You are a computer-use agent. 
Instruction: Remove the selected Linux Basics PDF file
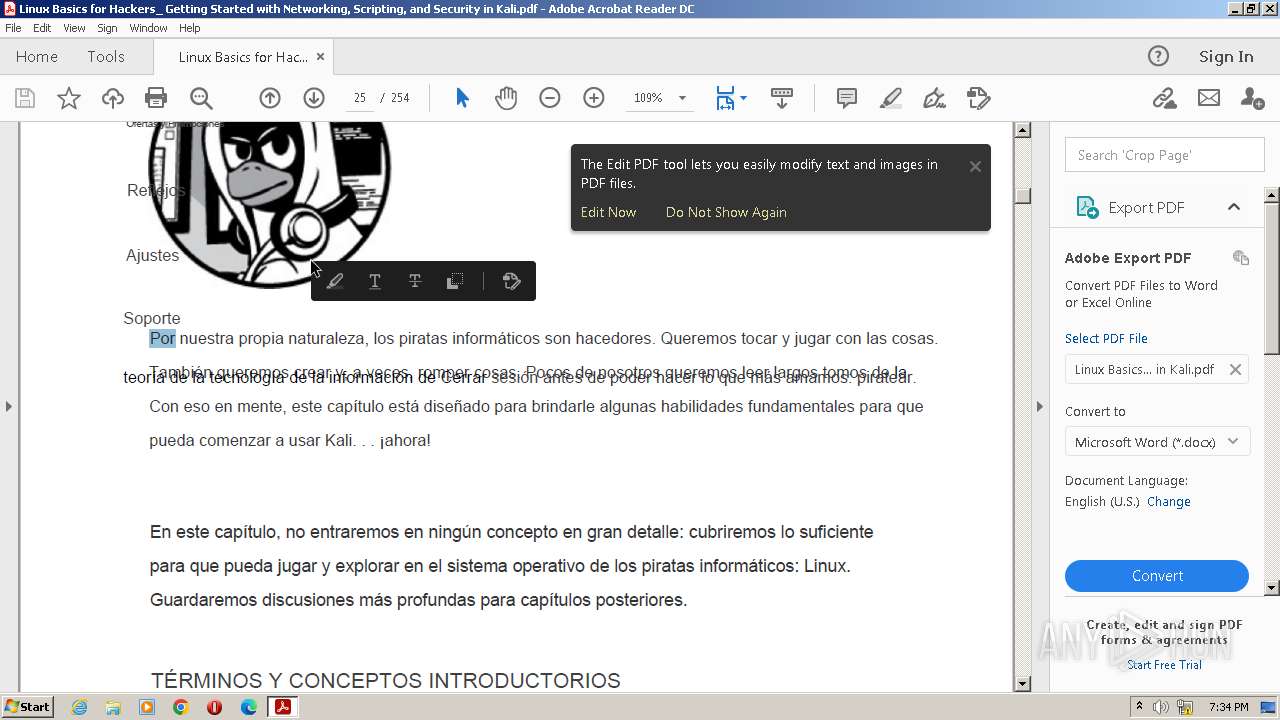point(1236,369)
